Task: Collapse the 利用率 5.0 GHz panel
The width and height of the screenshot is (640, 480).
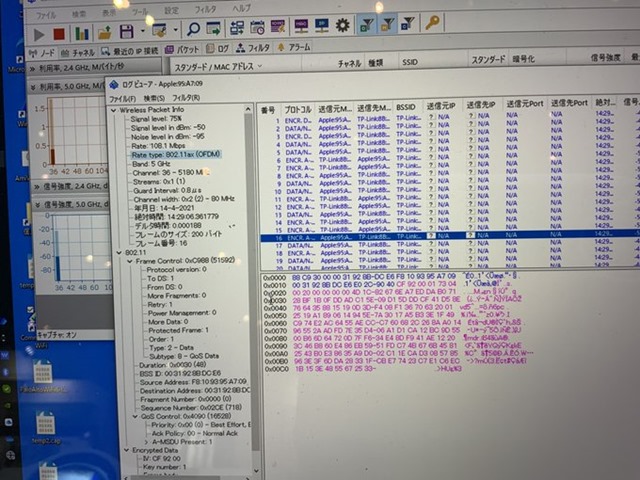Action: pos(33,87)
